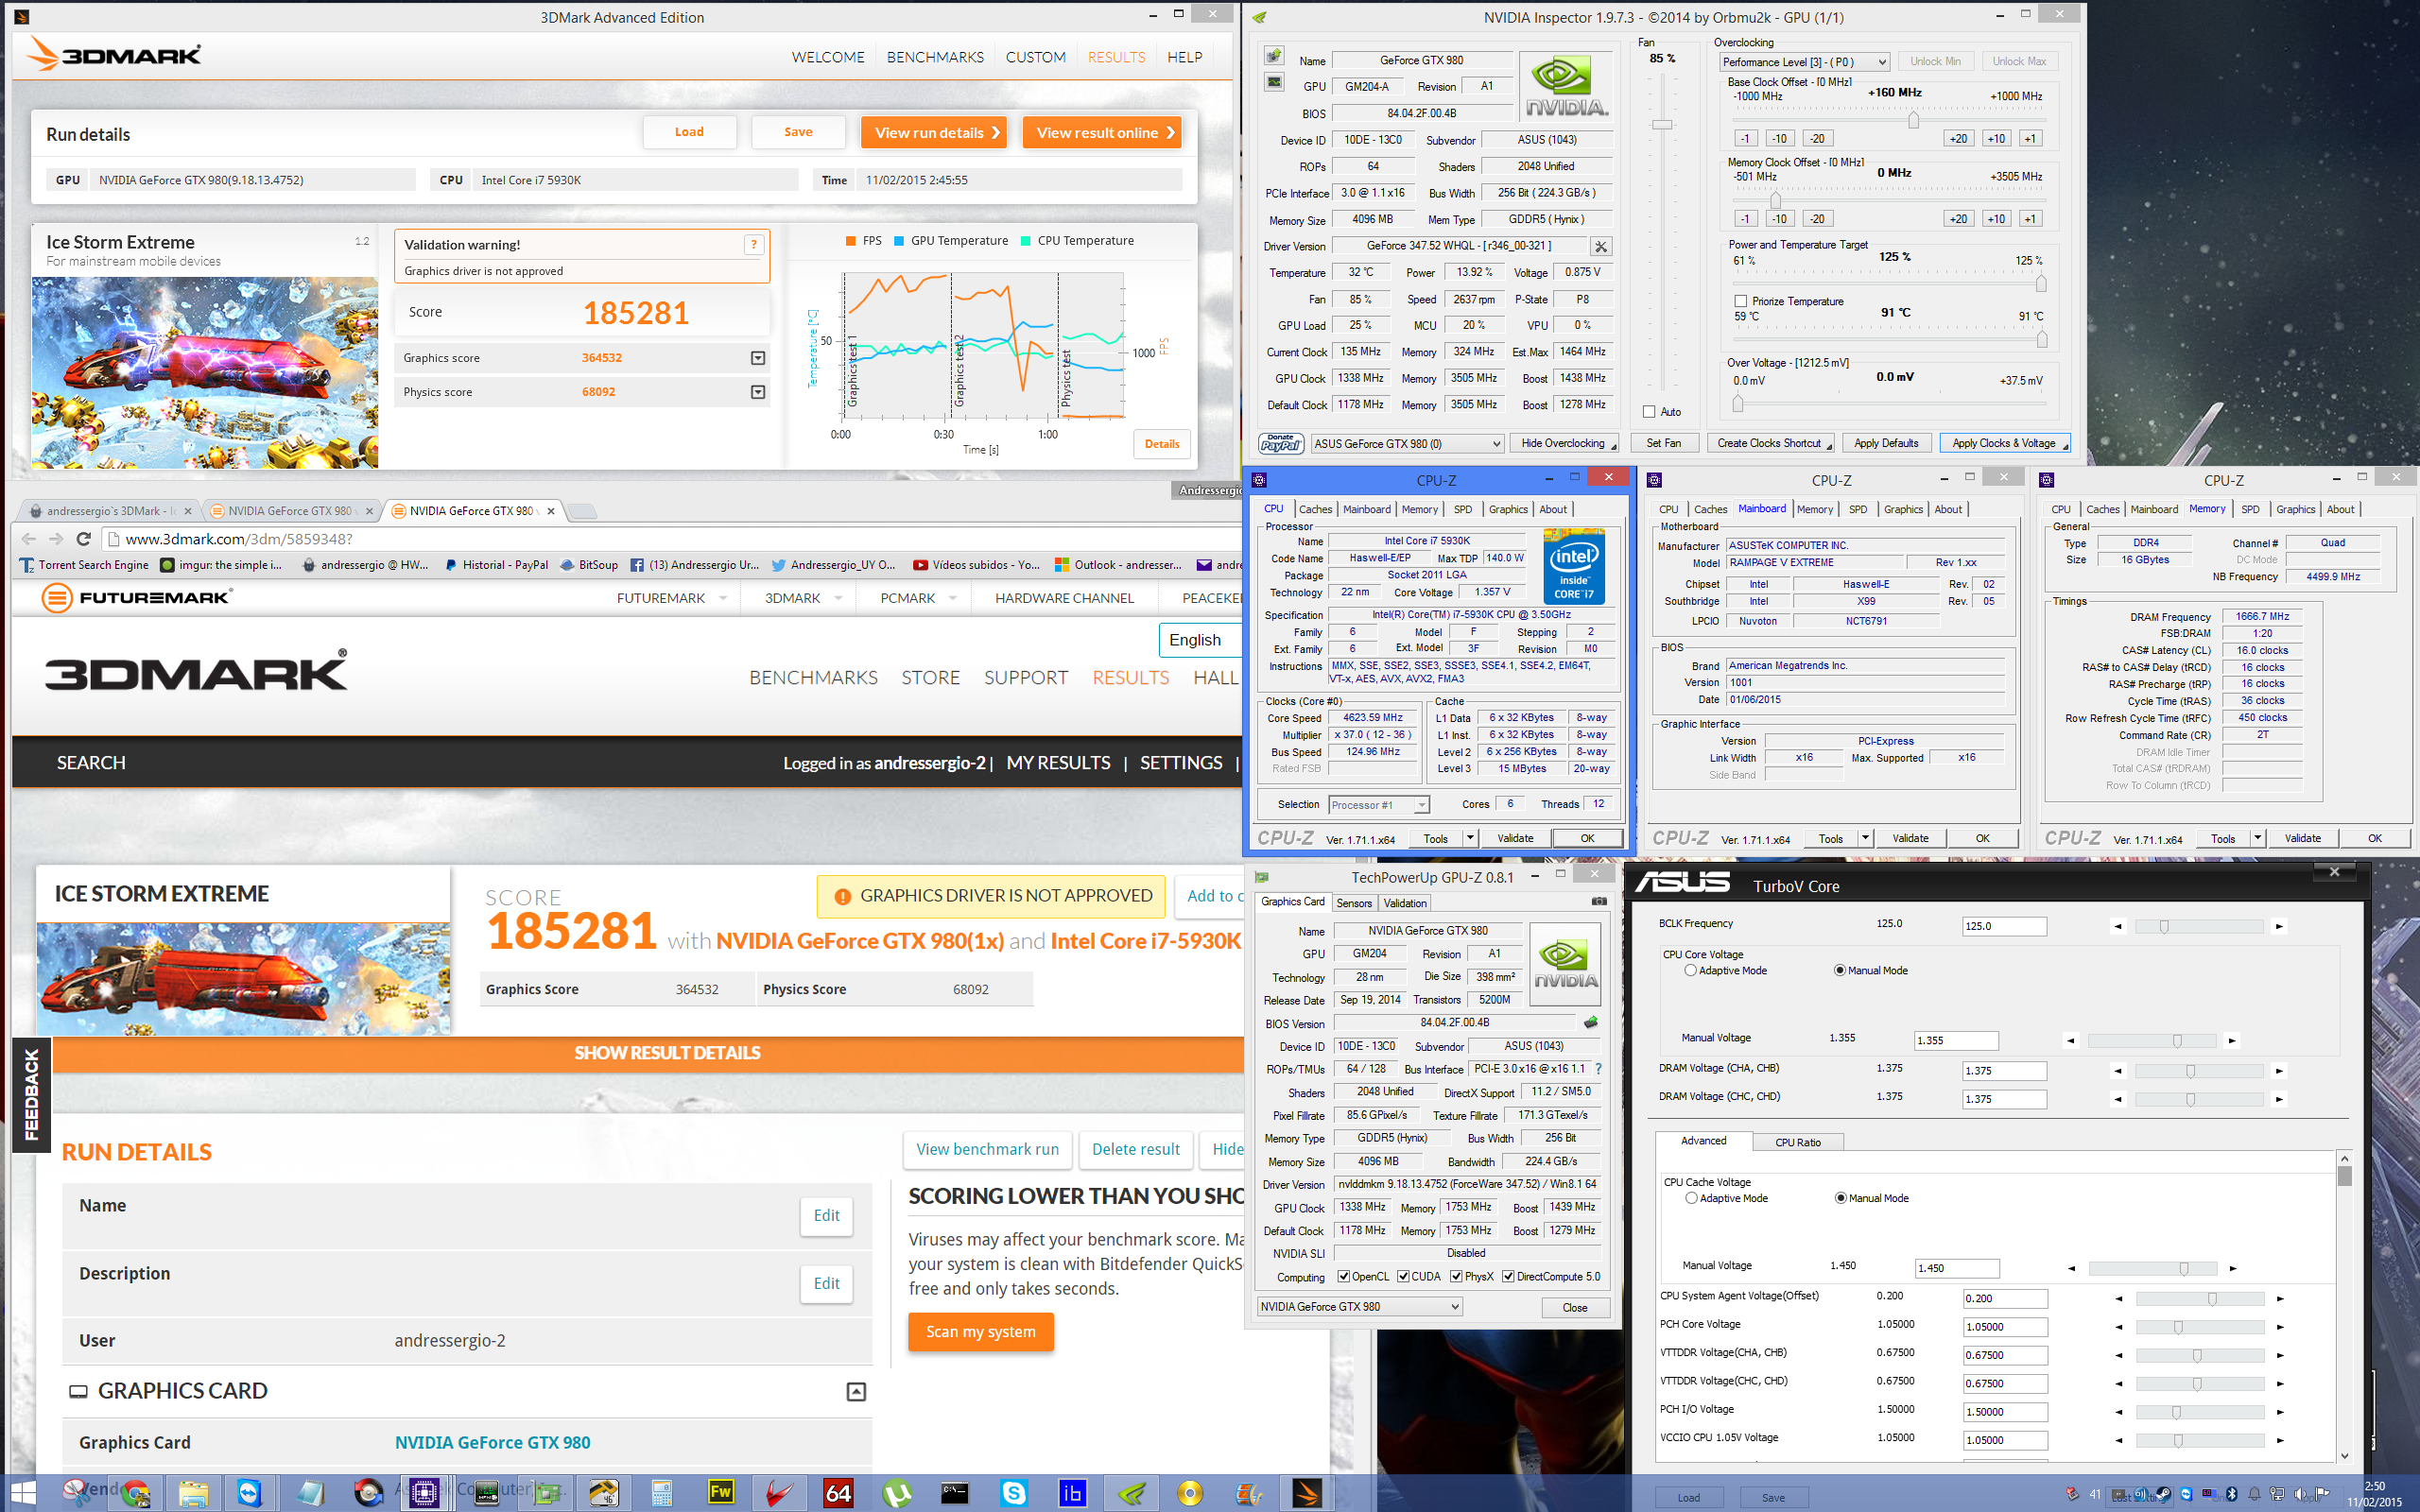This screenshot has height=1512, width=2420.
Task: Click the Base Clock Offset slider handle
Action: (x=1913, y=120)
